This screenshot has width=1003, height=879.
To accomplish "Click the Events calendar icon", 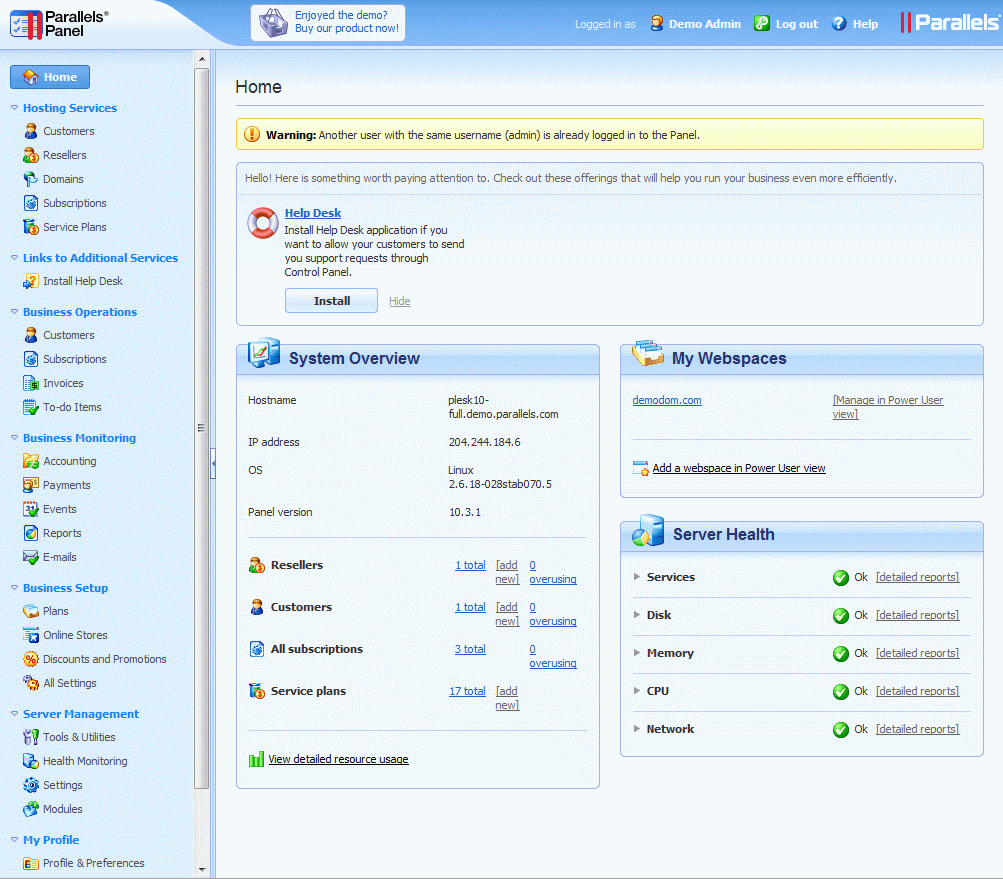I will point(31,509).
